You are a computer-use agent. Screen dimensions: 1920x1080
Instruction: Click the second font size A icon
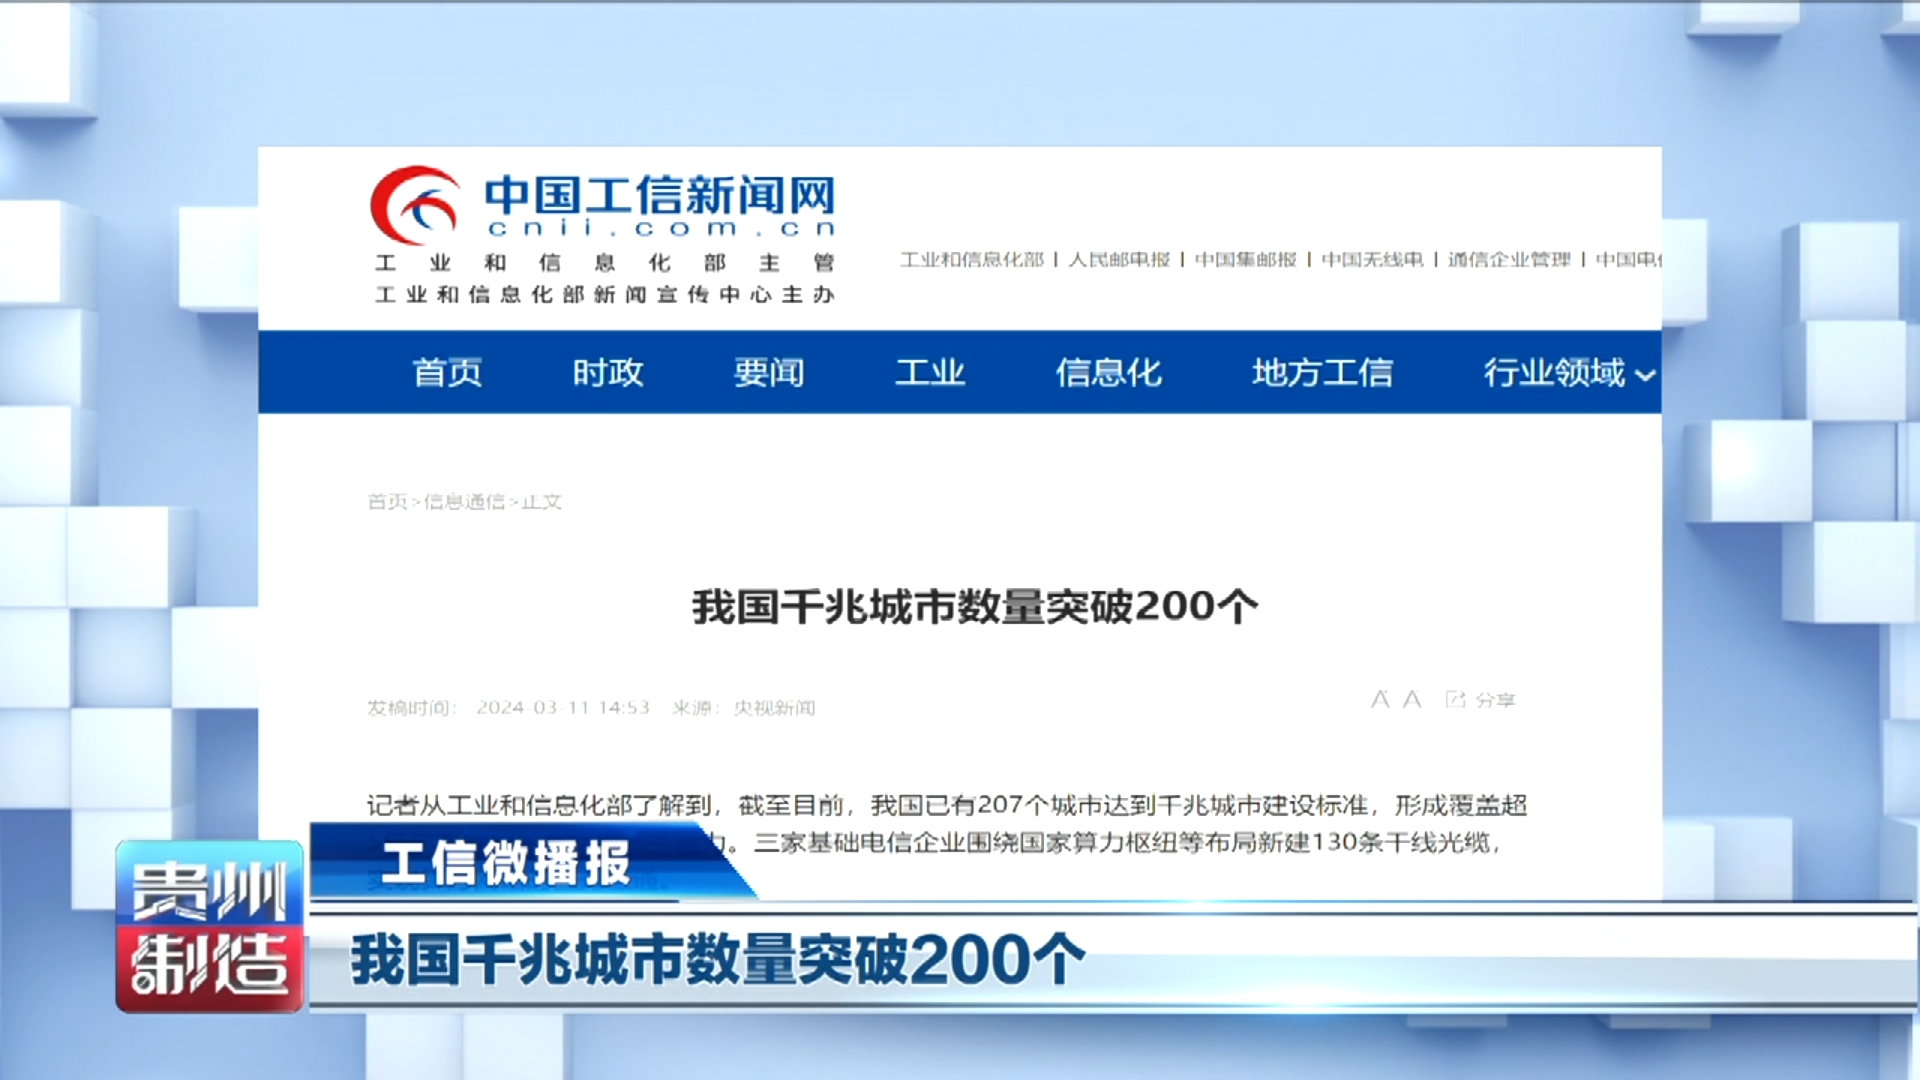[x=1412, y=699]
